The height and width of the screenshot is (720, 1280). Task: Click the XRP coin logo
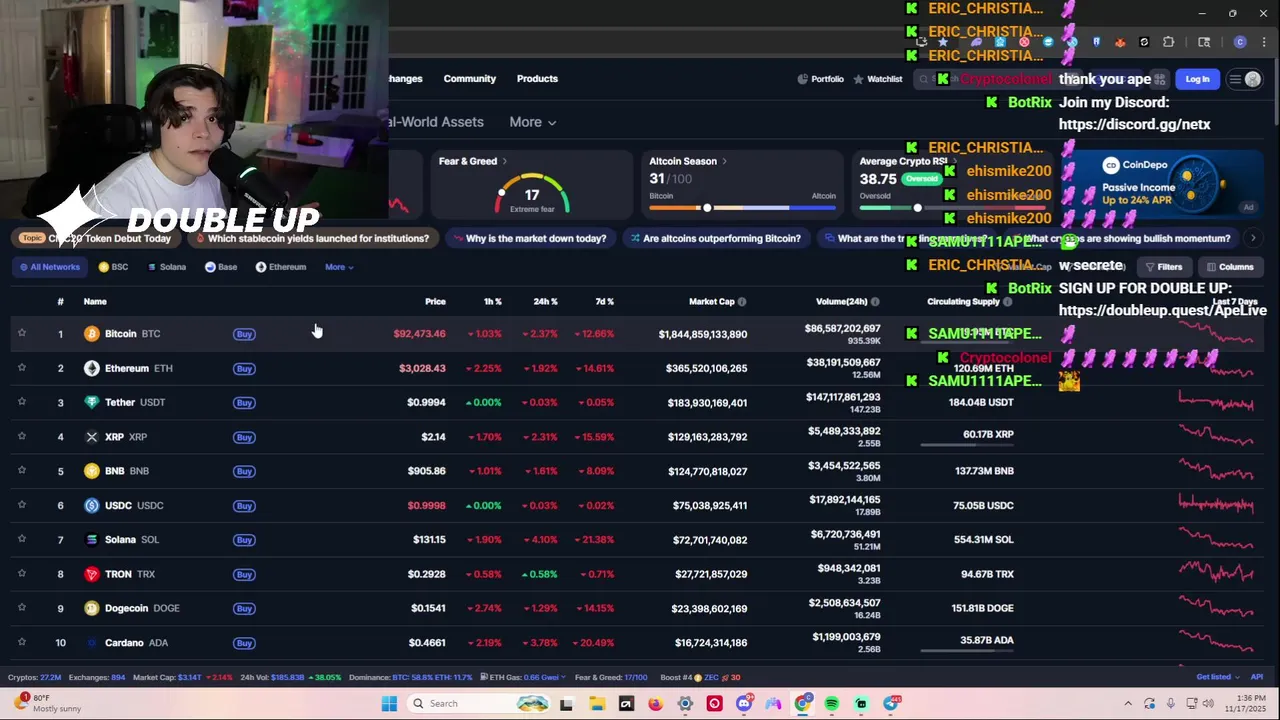tap(92, 436)
